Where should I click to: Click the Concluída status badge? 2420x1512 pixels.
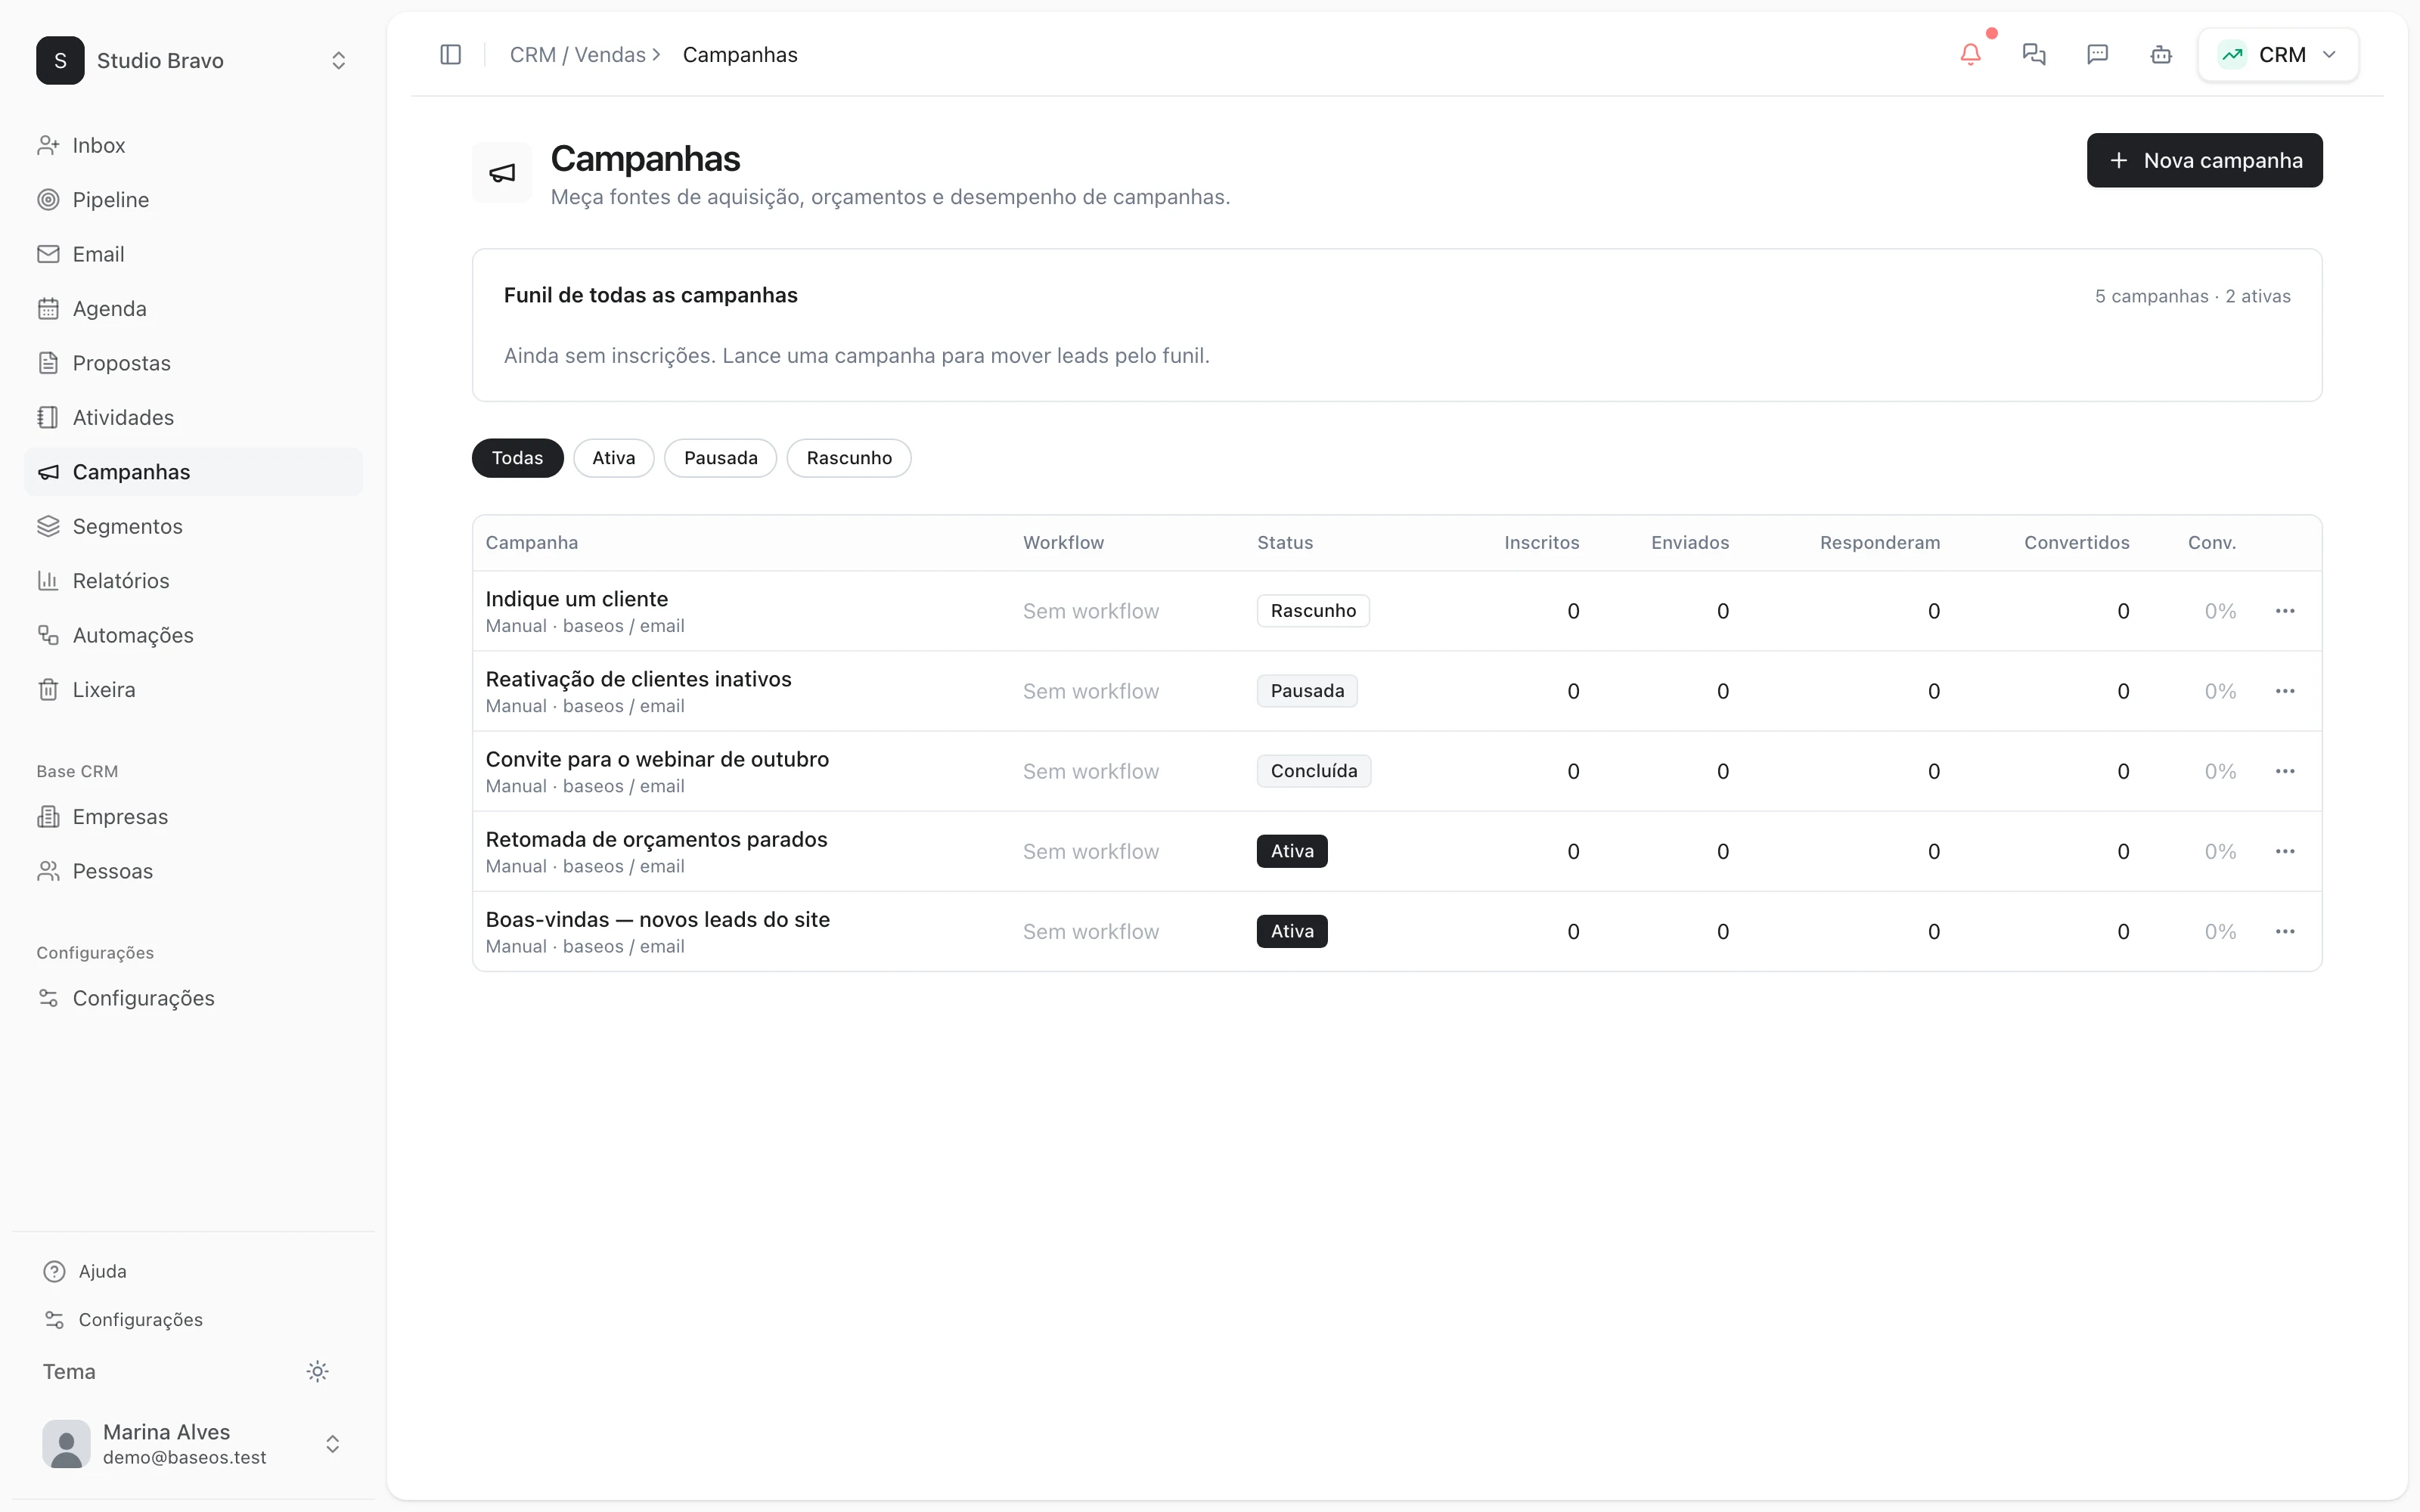tap(1313, 771)
